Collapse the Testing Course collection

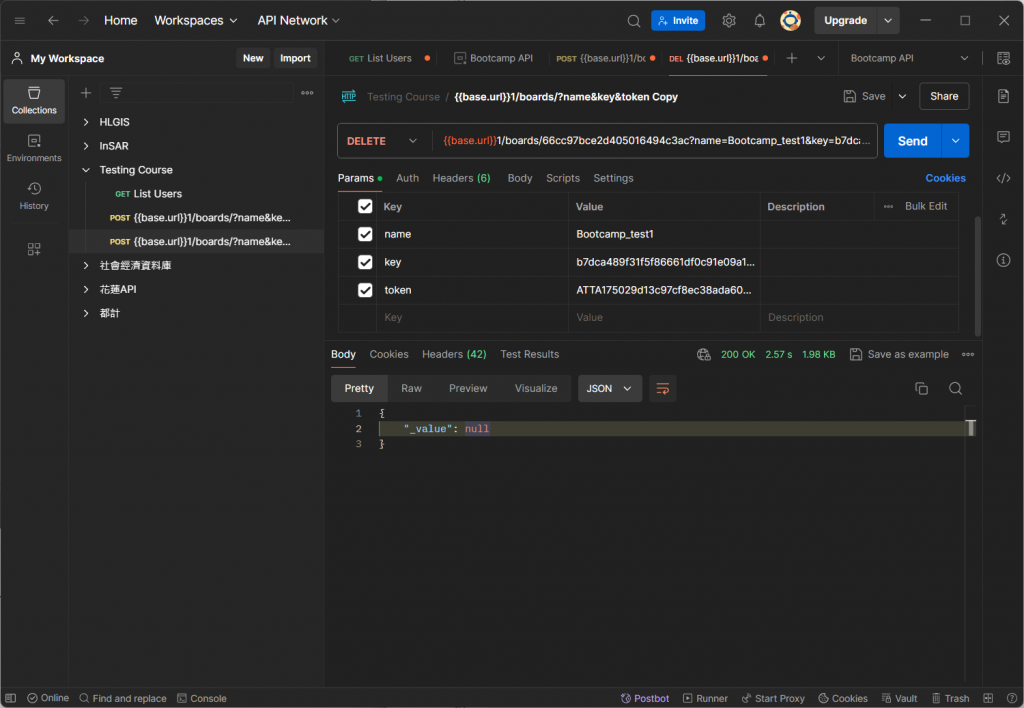86,170
